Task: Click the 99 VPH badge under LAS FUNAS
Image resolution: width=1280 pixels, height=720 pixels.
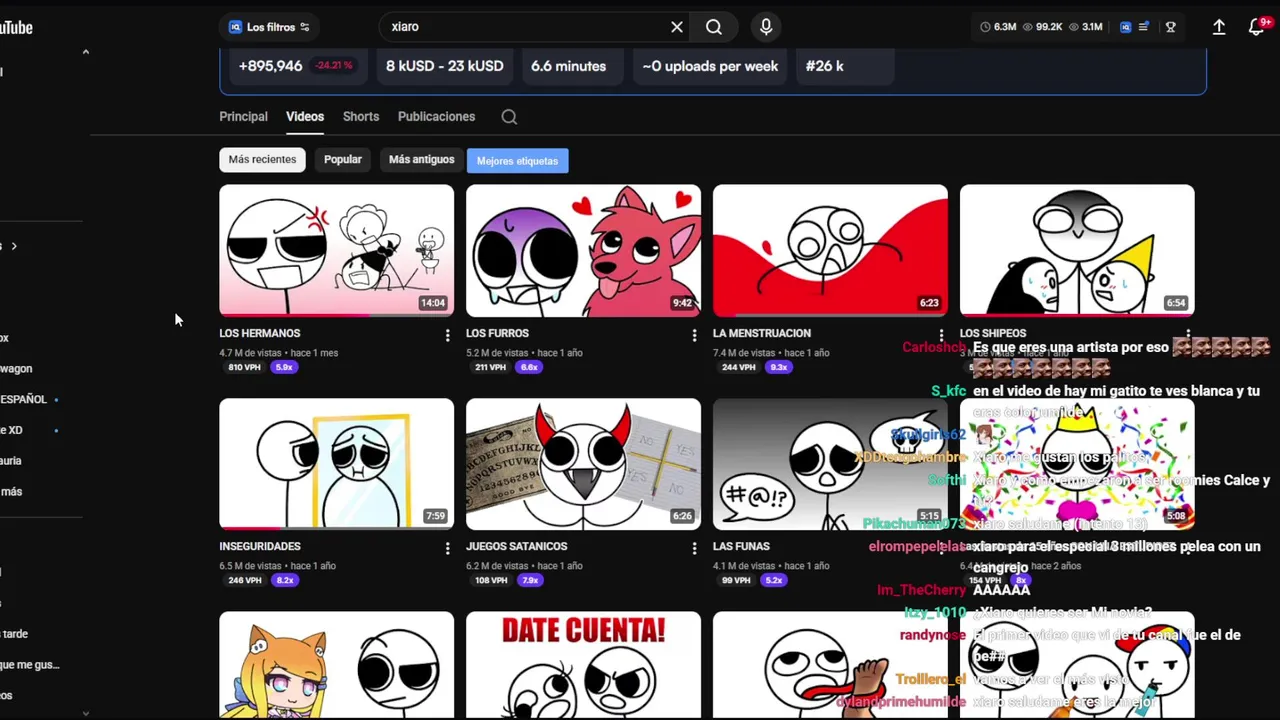Action: pyautogui.click(x=736, y=580)
